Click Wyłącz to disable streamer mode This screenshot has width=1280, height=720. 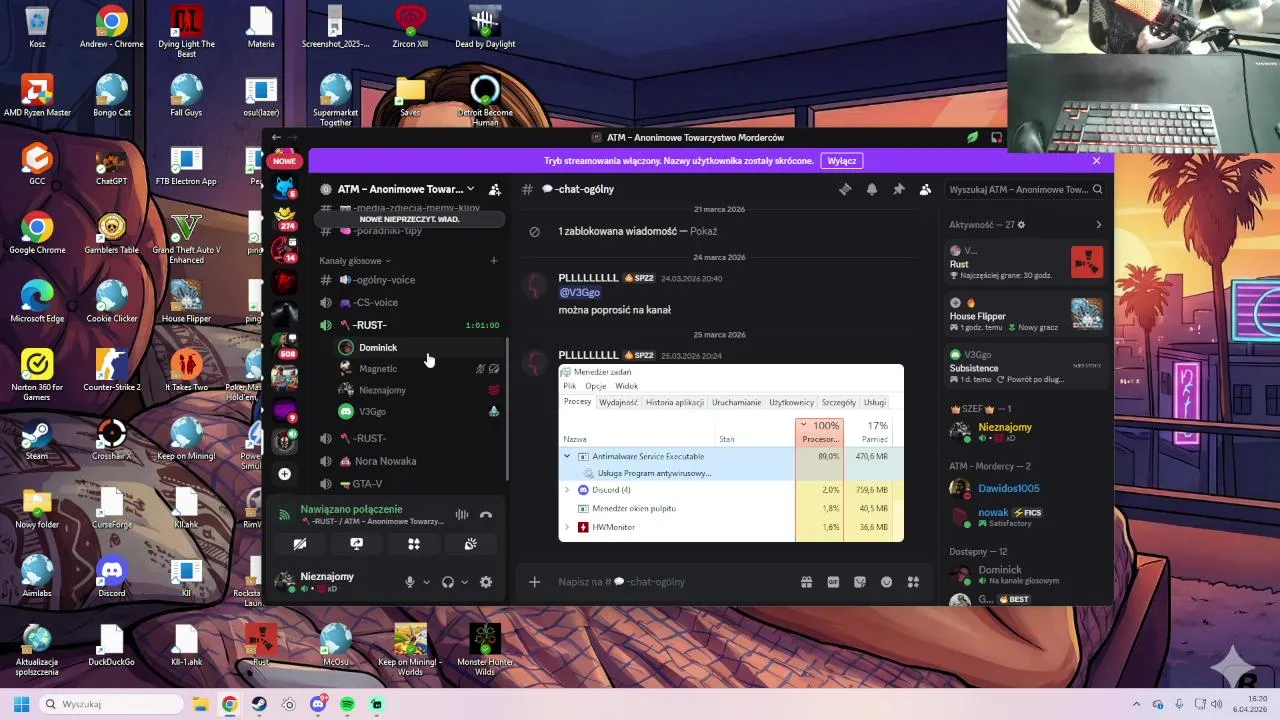tap(842, 160)
